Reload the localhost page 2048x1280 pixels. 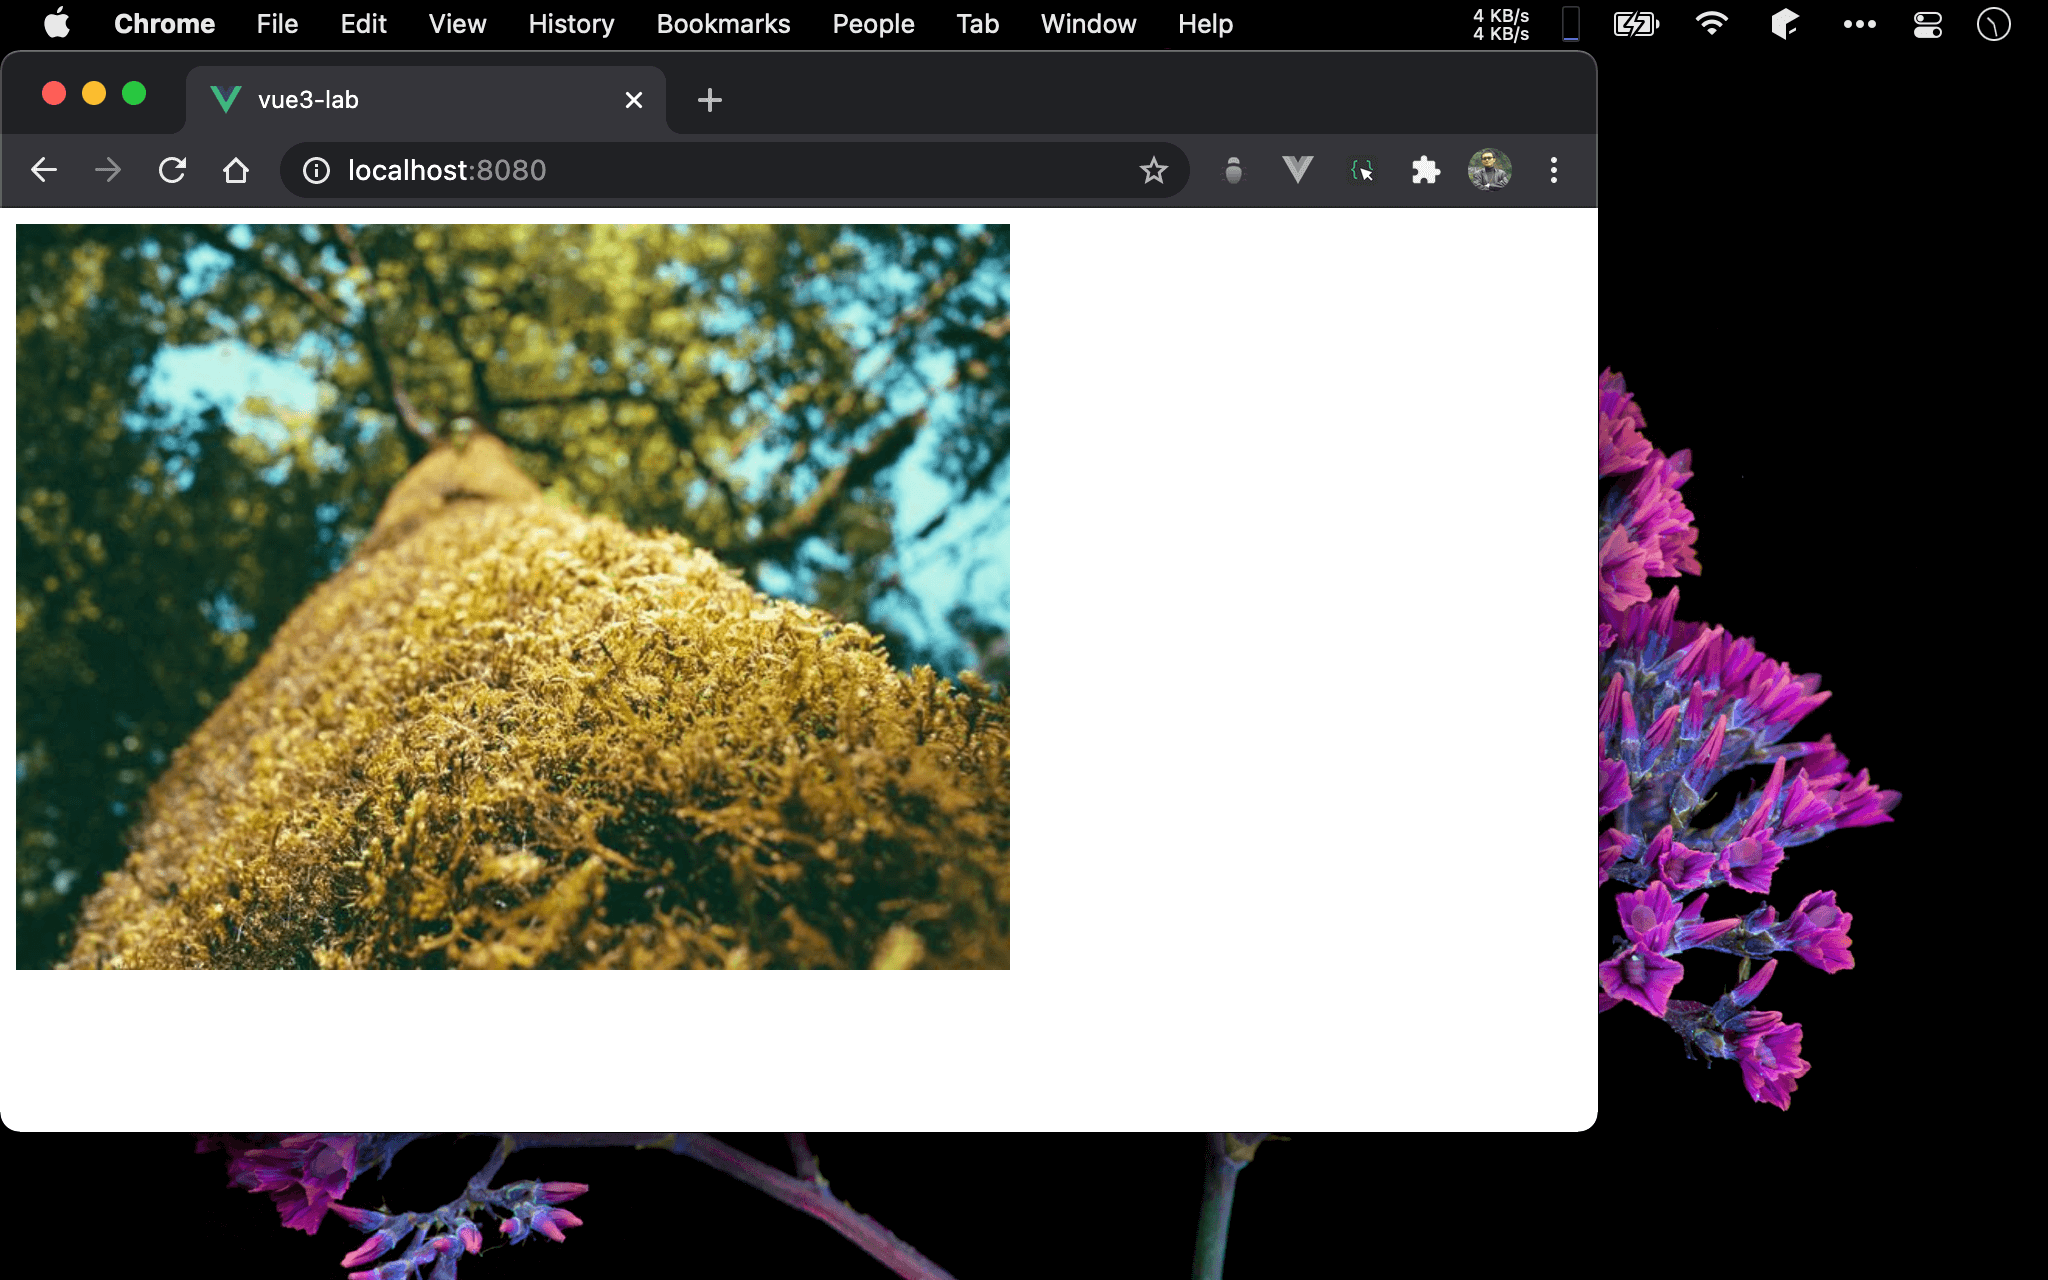[172, 170]
